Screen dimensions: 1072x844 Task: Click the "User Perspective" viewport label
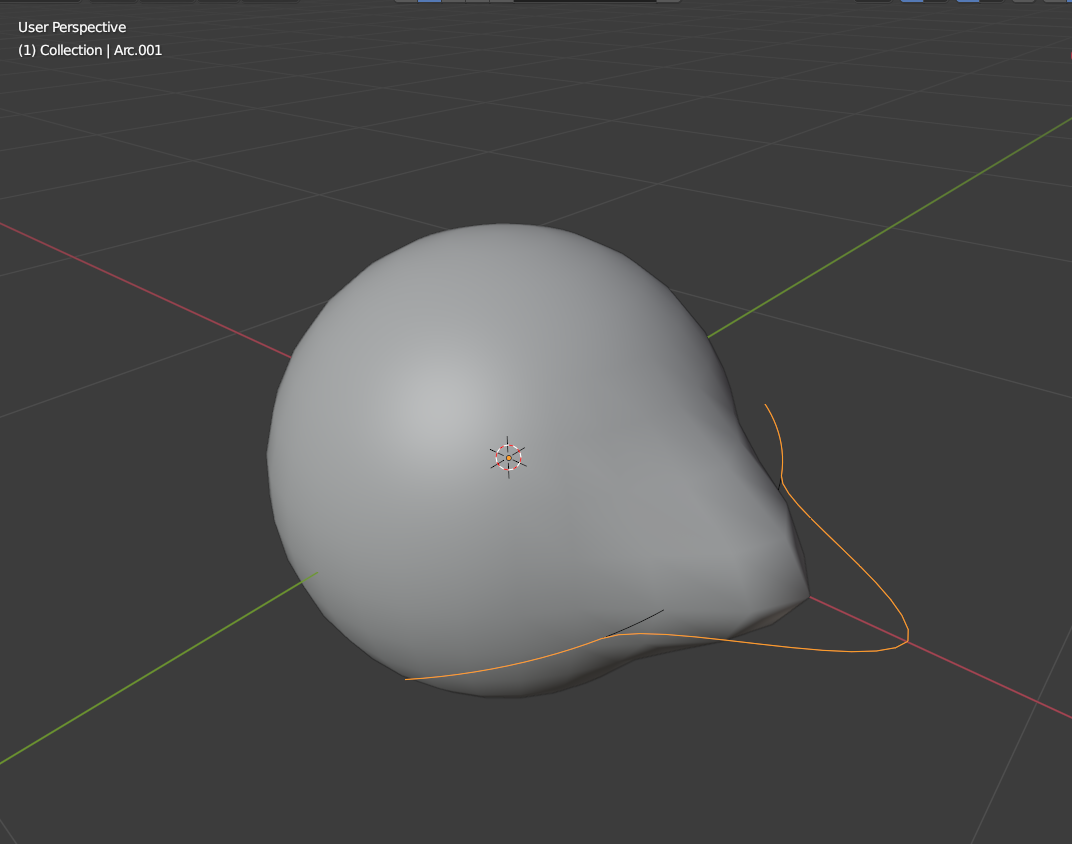(72, 27)
